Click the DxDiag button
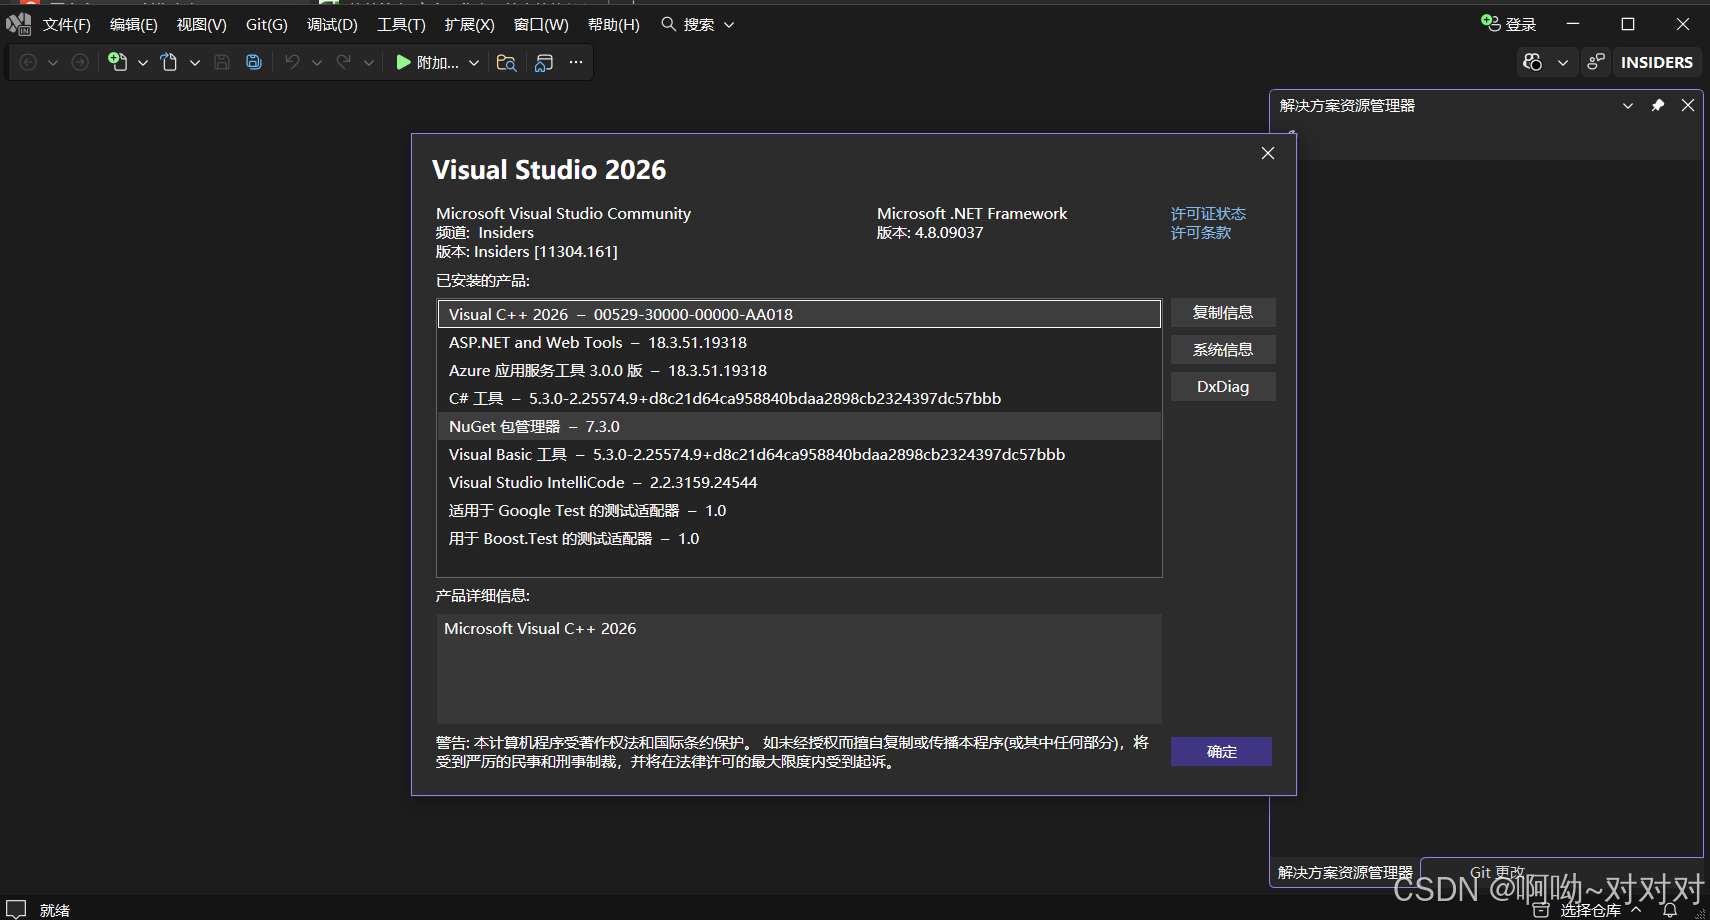Screen dimensions: 1710x920 coord(1223,386)
